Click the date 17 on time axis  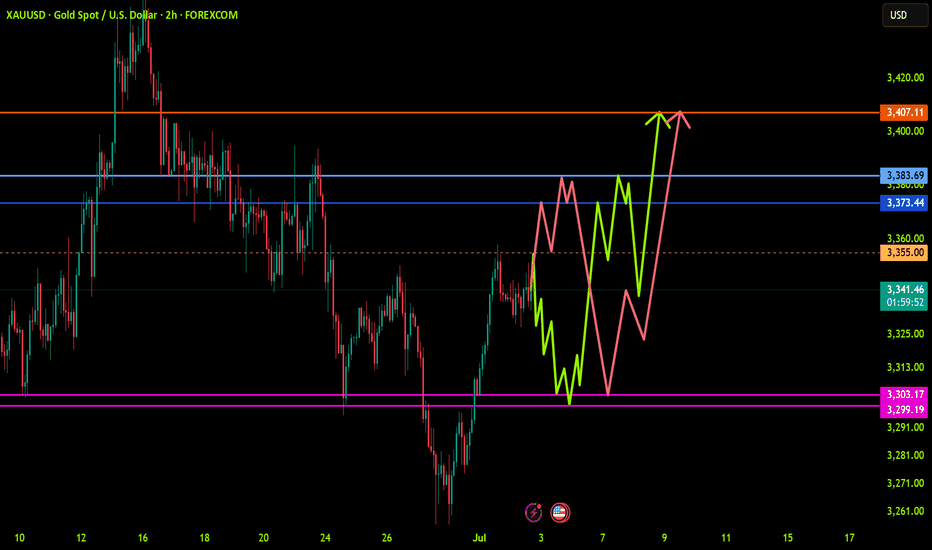(x=849, y=538)
